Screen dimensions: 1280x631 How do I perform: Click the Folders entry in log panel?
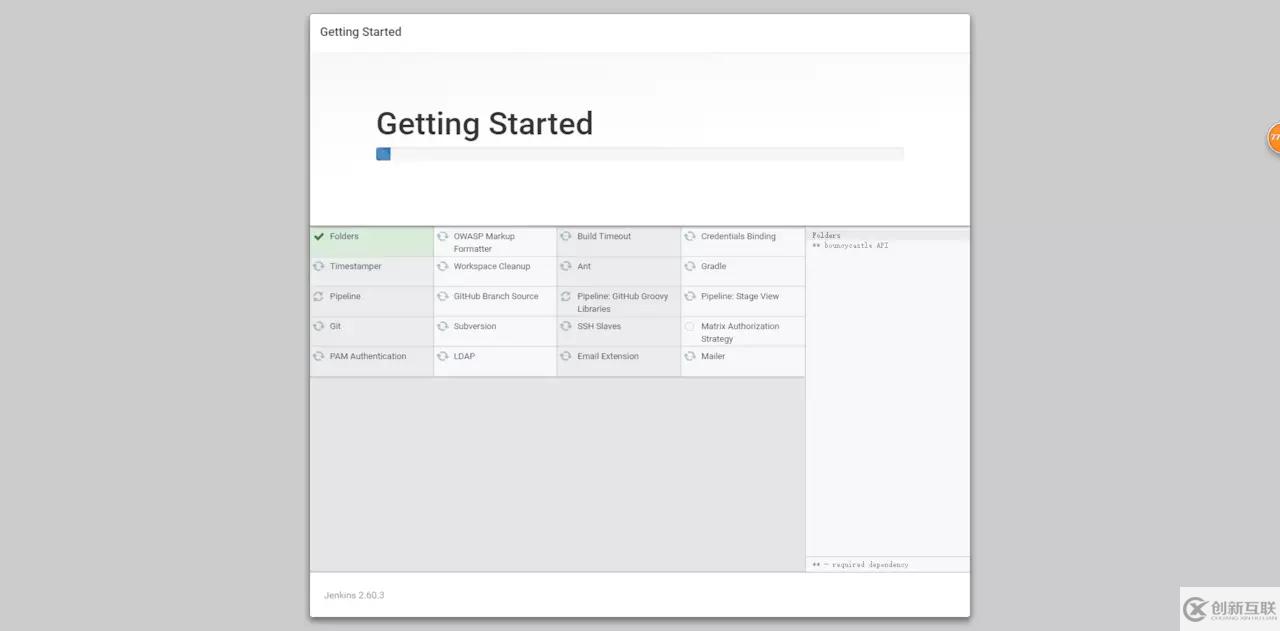click(x=826, y=236)
